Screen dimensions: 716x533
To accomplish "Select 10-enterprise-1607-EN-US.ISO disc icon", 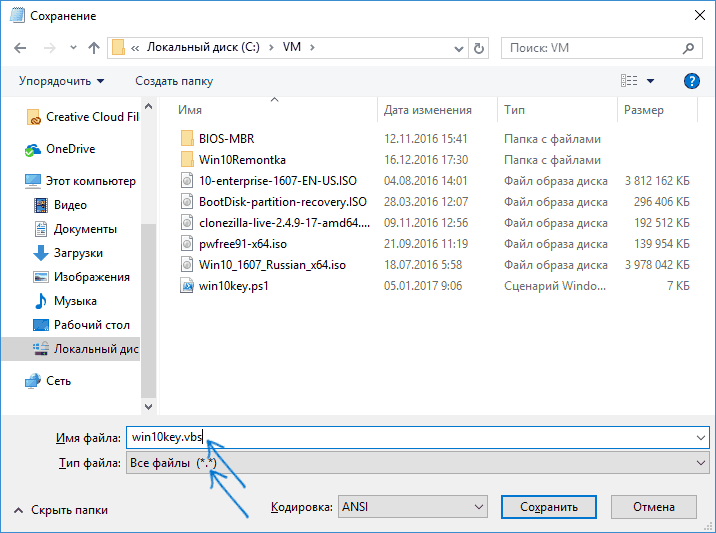I will click(x=187, y=181).
